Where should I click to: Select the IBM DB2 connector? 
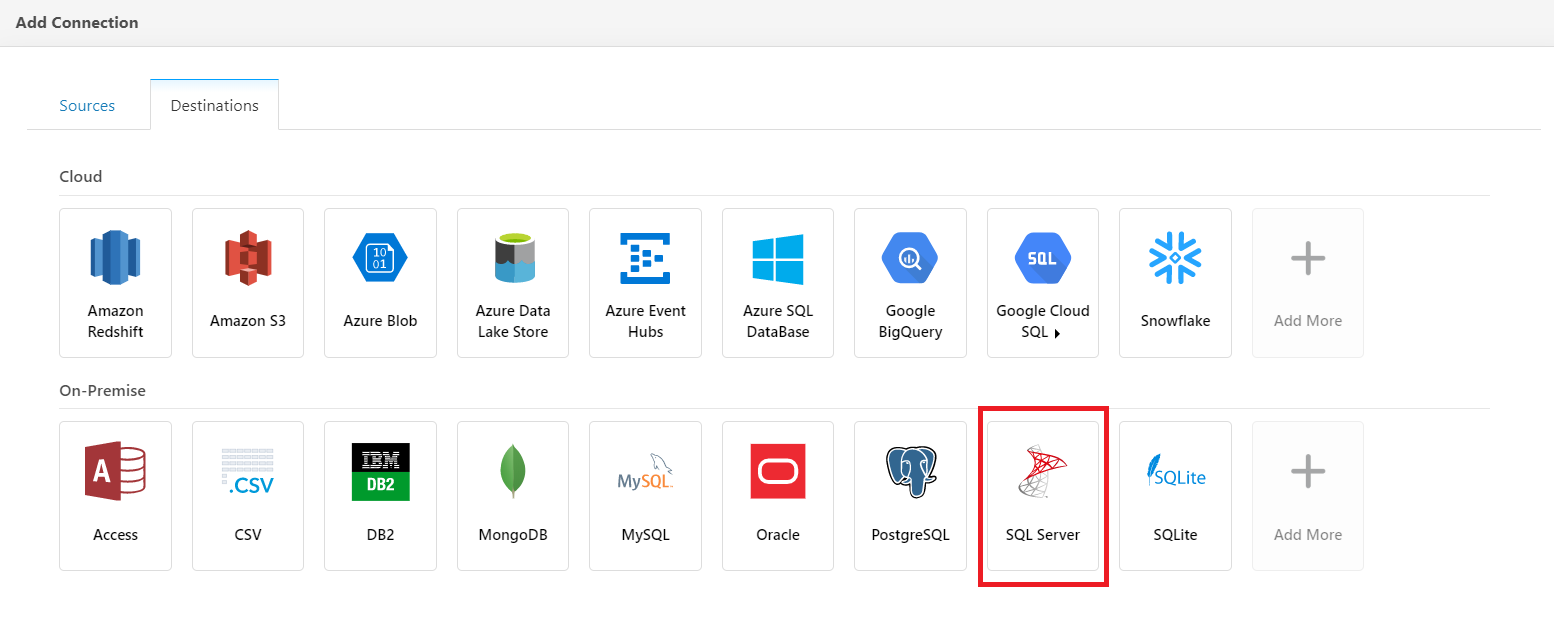coord(380,495)
